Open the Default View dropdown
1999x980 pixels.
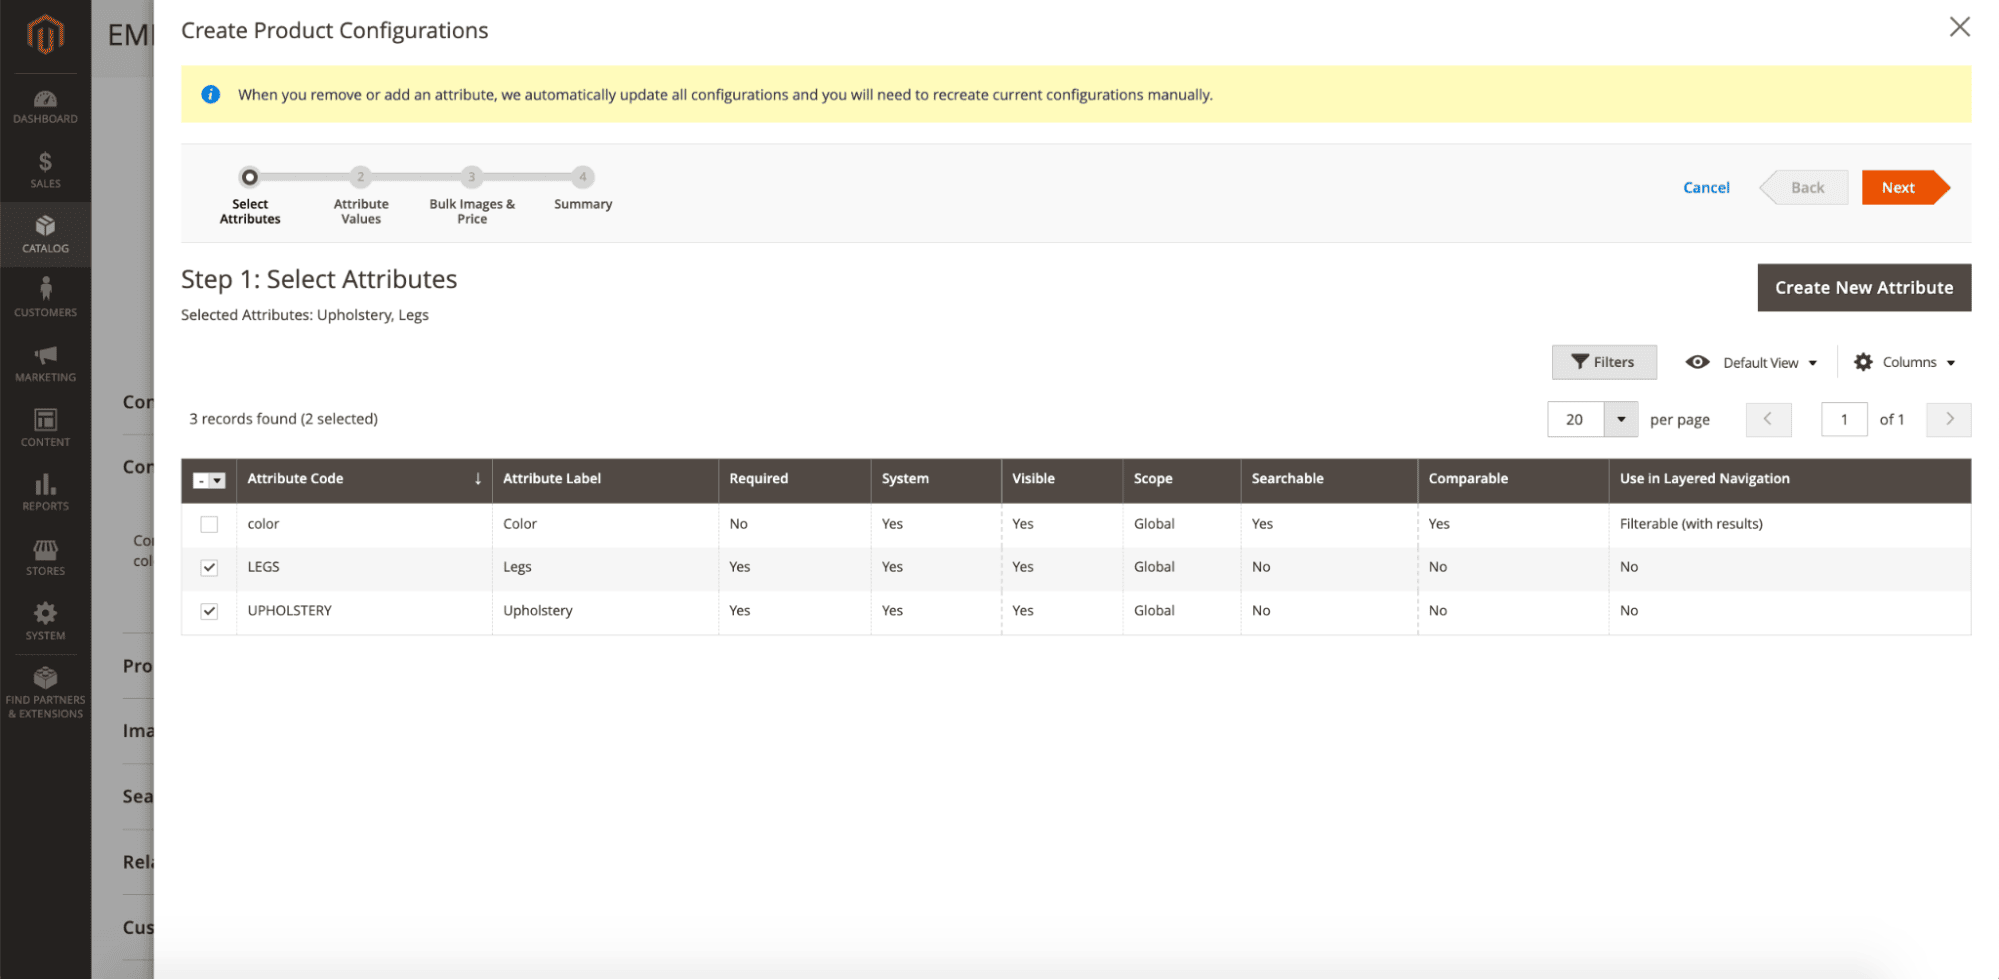1751,362
